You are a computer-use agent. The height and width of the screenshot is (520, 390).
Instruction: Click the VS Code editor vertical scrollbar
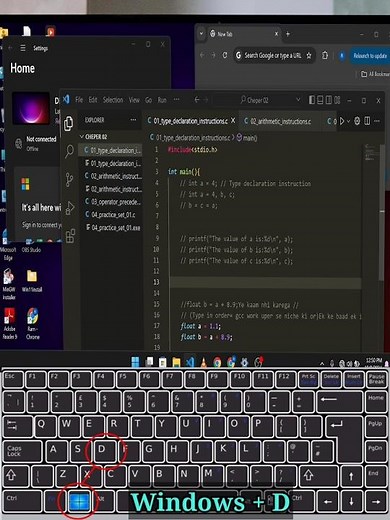pyautogui.click(x=382, y=211)
